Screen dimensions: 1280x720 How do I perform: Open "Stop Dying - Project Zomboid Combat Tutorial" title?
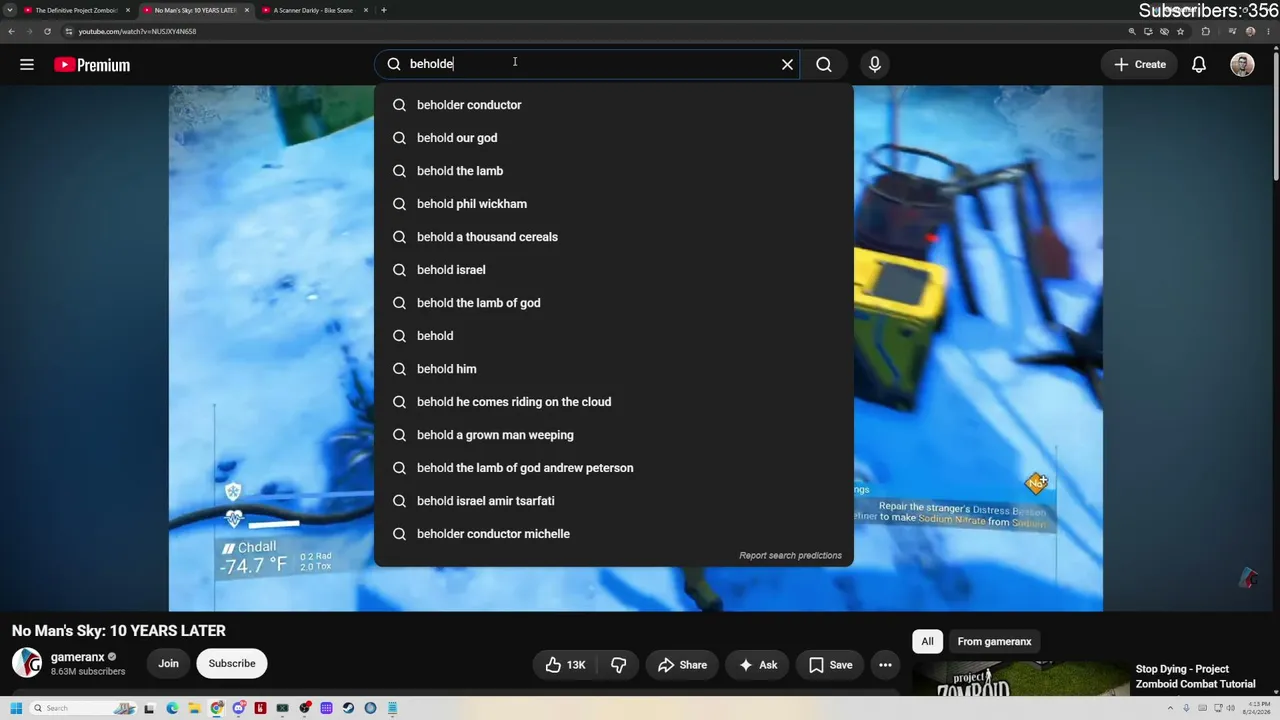tap(1195, 676)
